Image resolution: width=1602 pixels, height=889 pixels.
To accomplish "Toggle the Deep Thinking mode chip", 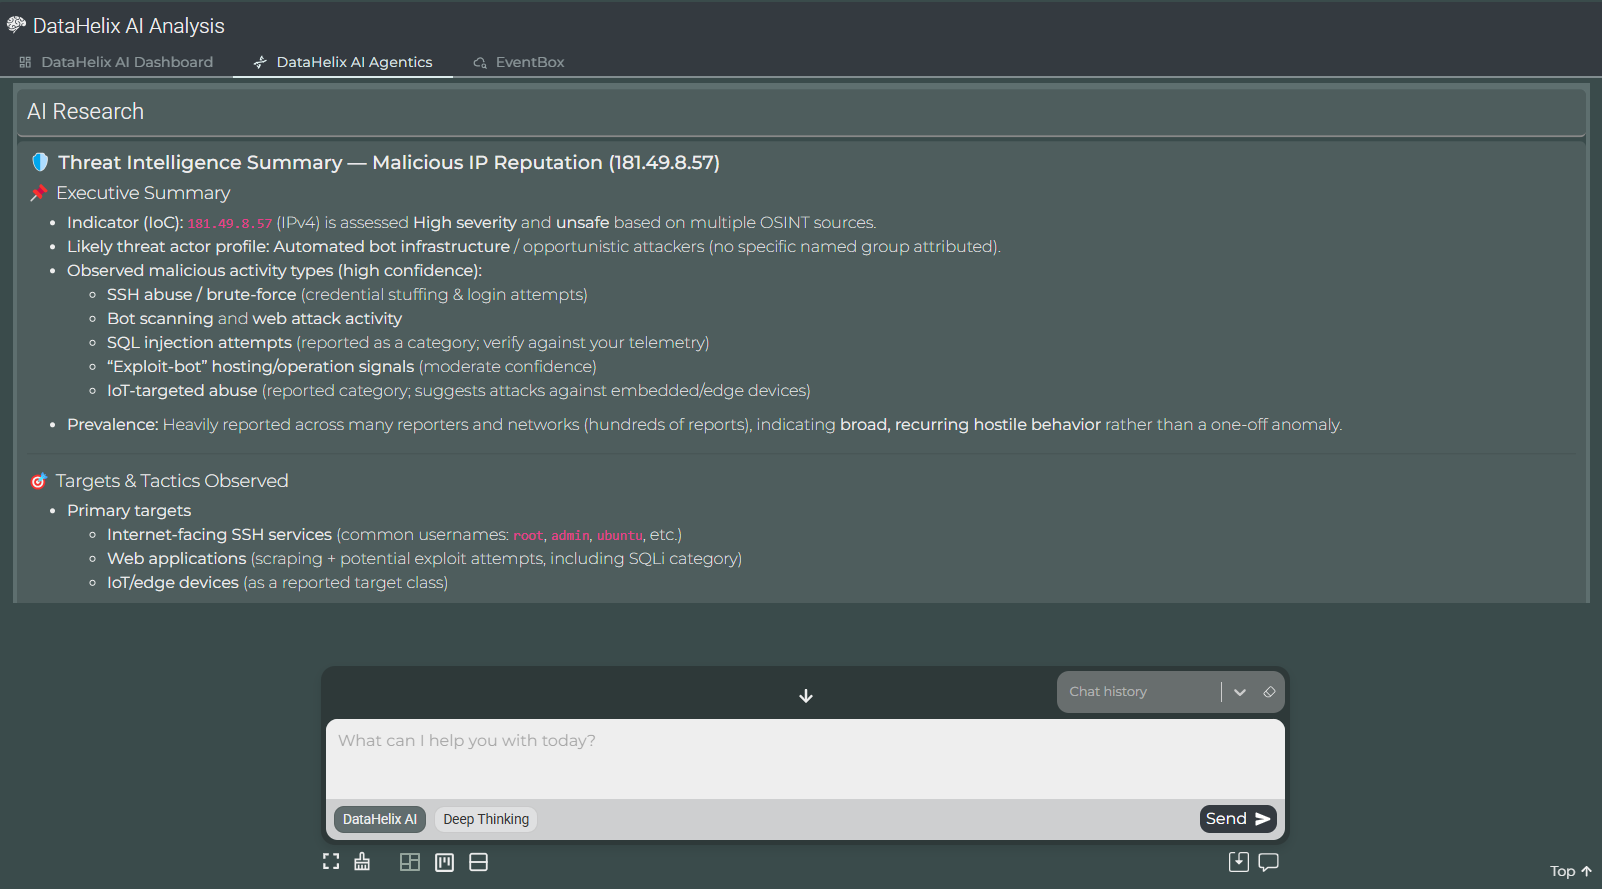I will (x=486, y=819).
